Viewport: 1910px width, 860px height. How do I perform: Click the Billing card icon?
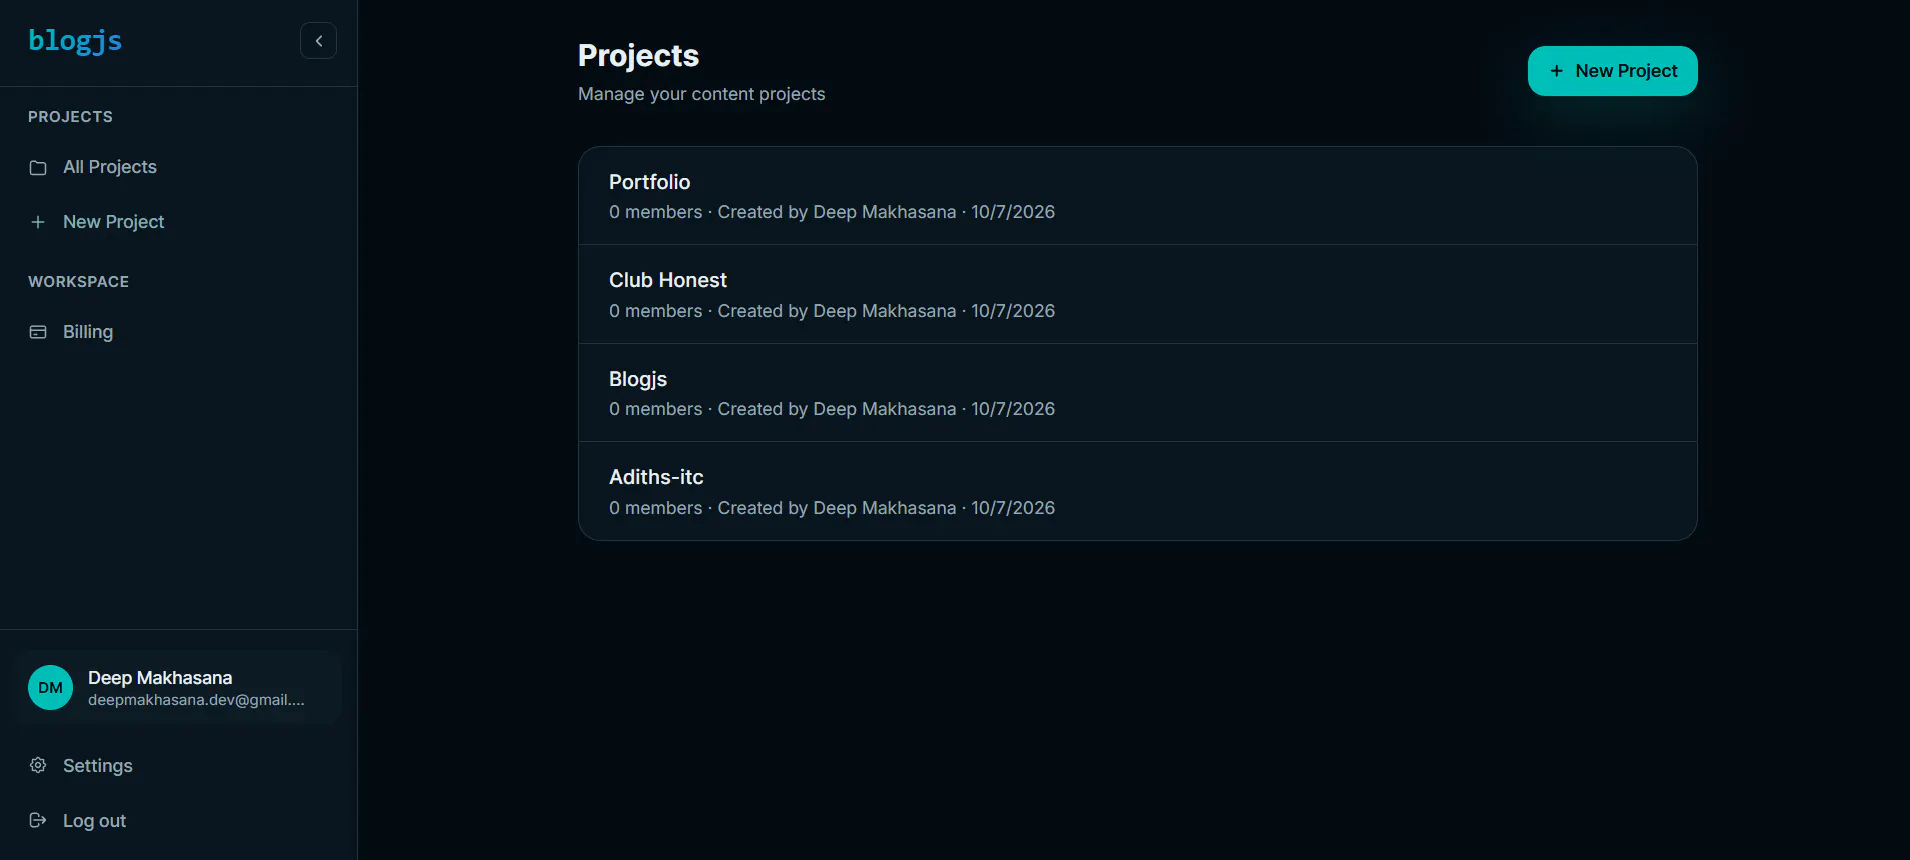[x=38, y=332]
